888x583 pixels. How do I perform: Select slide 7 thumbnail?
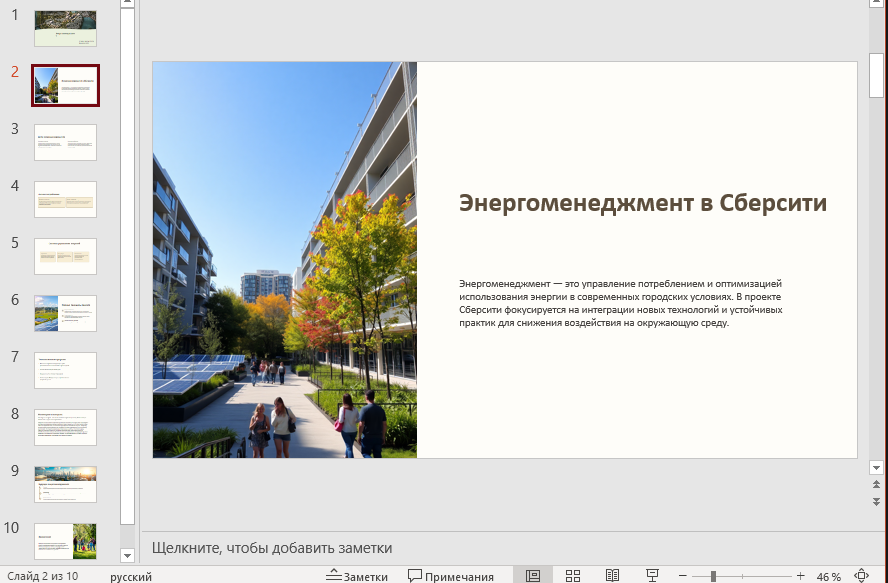[65, 371]
